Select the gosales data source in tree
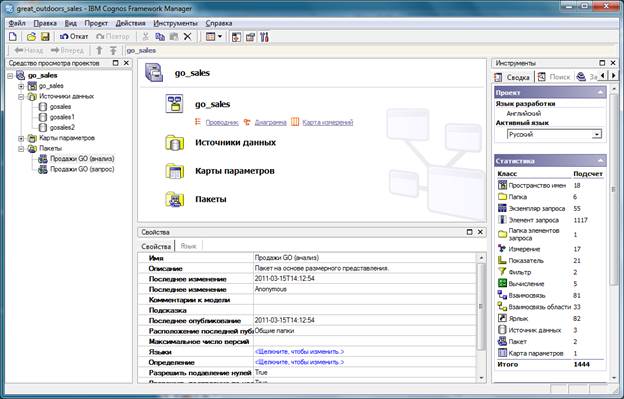The height and width of the screenshot is (399, 624). coord(60,107)
